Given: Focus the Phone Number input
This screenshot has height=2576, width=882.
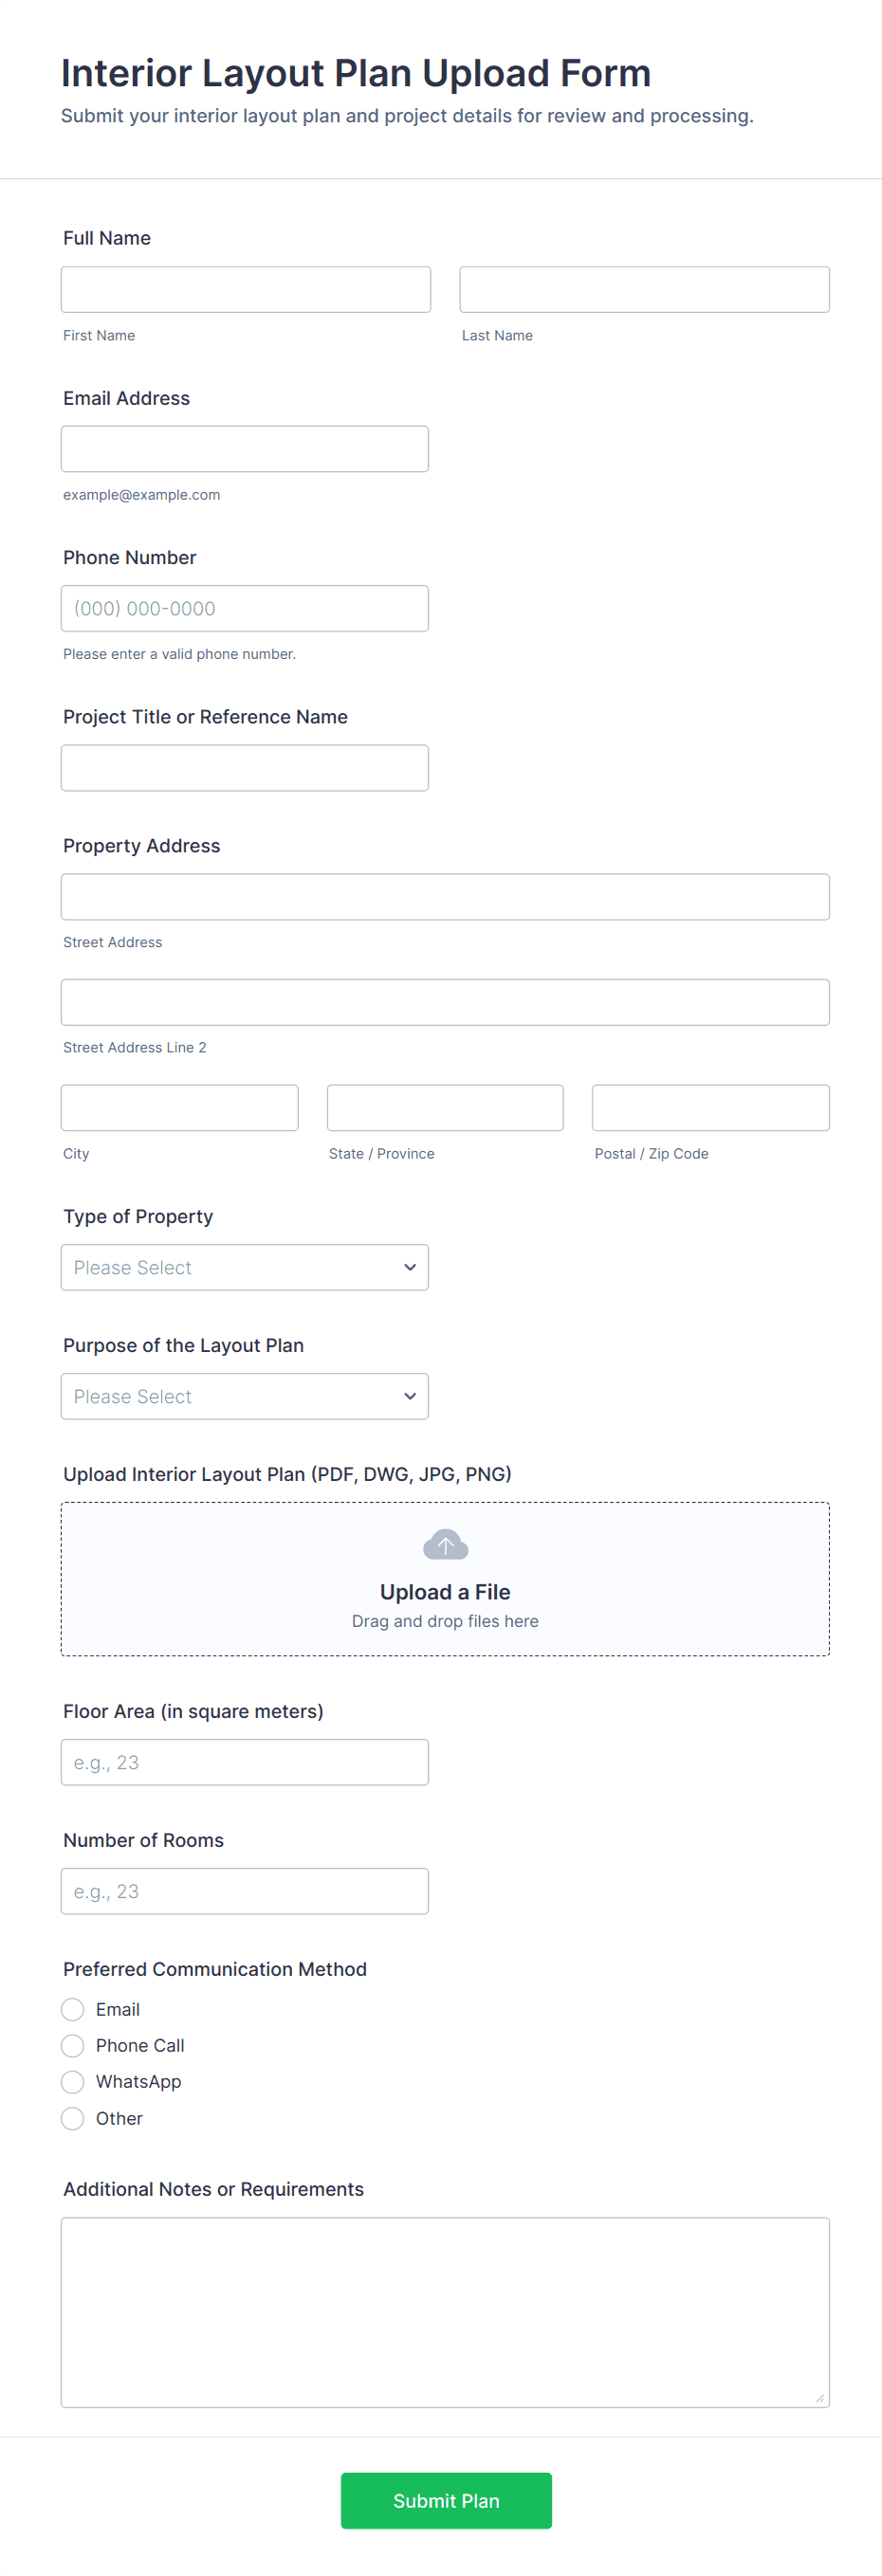Looking at the screenshot, I should [244, 608].
